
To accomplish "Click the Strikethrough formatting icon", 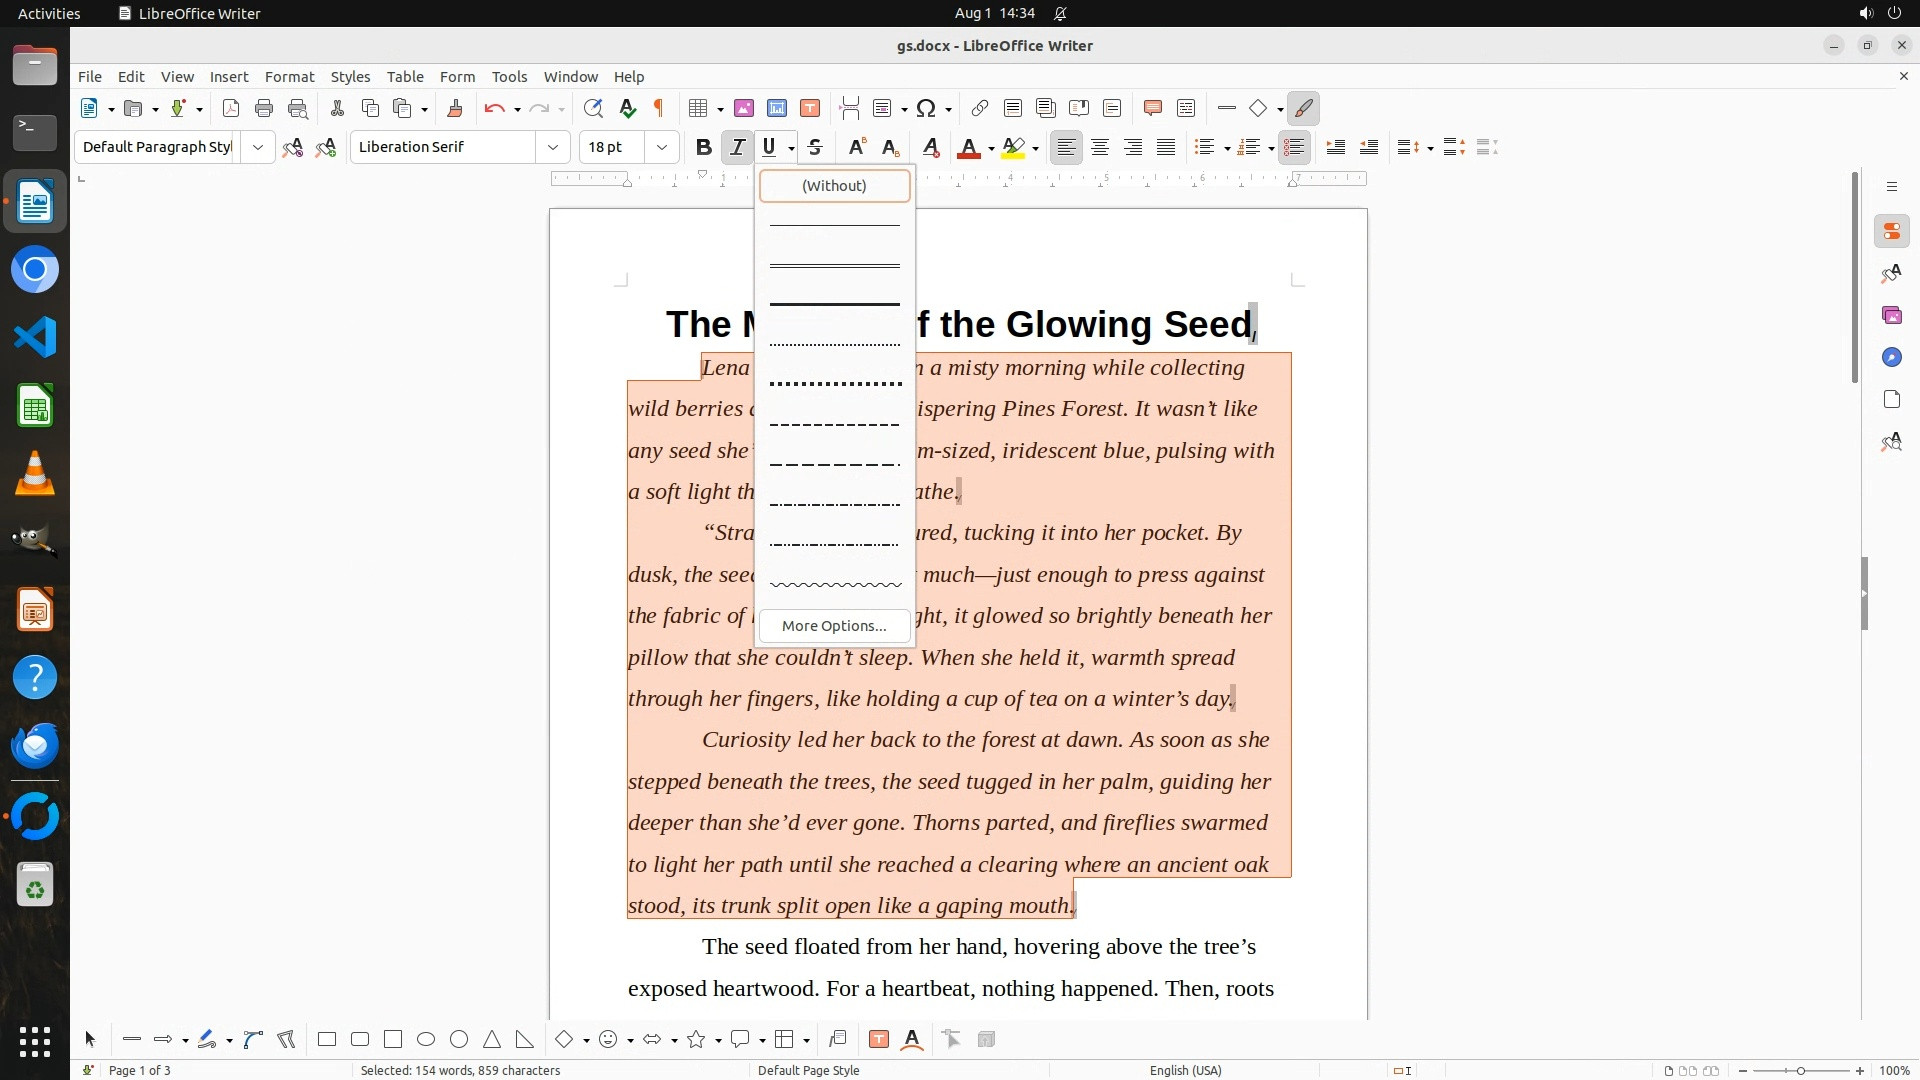I will click(815, 148).
